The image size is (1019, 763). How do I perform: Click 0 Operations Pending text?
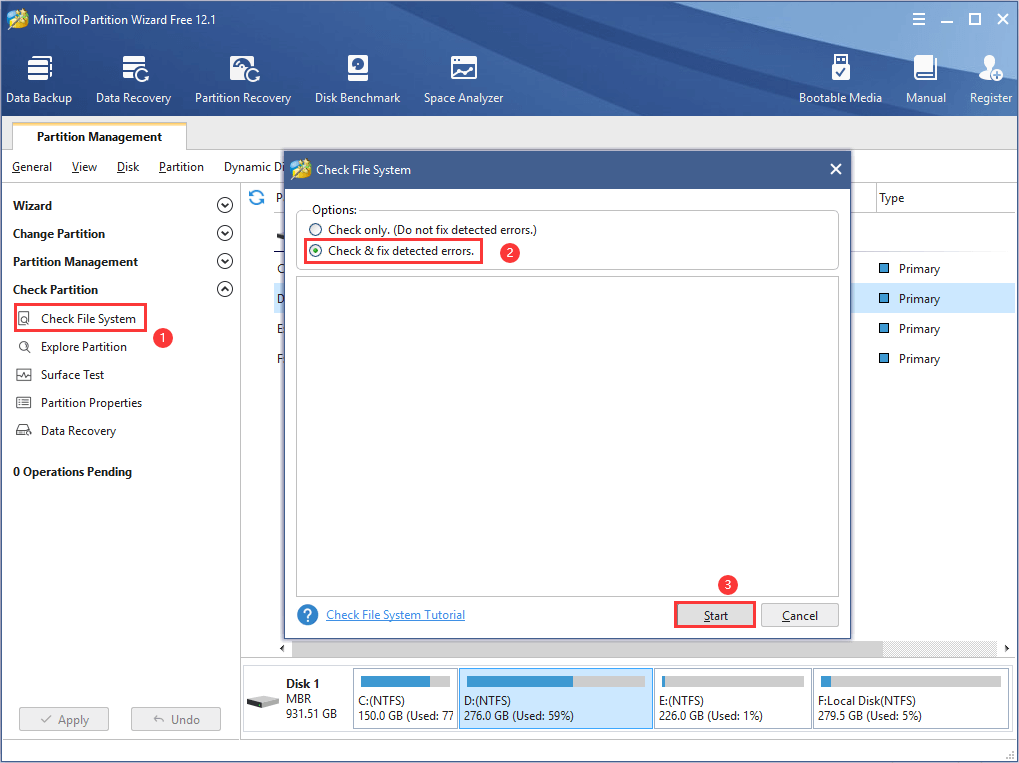click(x=72, y=472)
